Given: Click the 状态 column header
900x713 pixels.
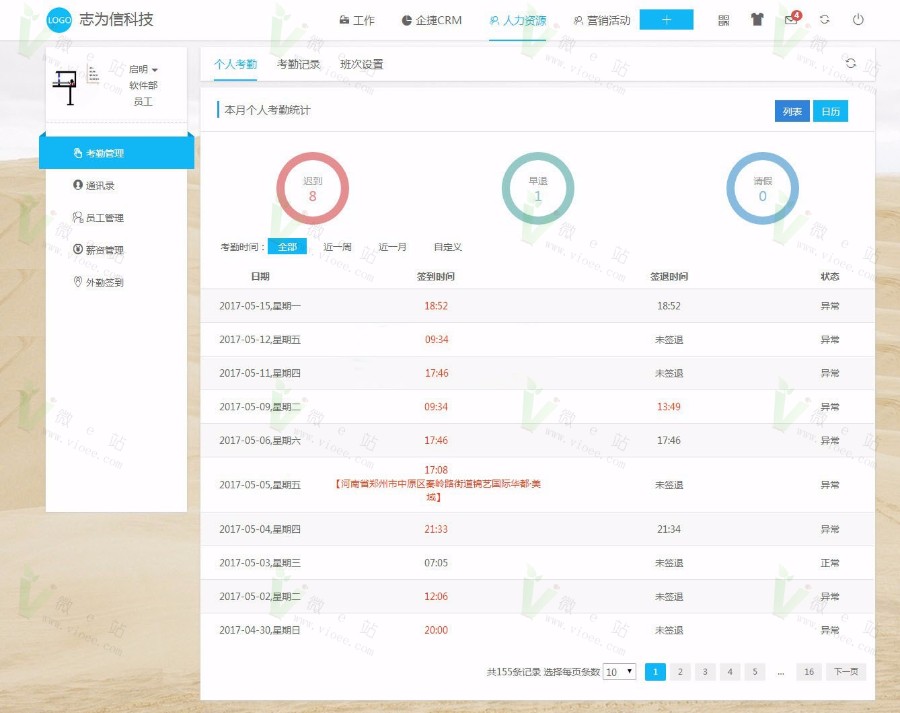Looking at the screenshot, I should point(830,277).
